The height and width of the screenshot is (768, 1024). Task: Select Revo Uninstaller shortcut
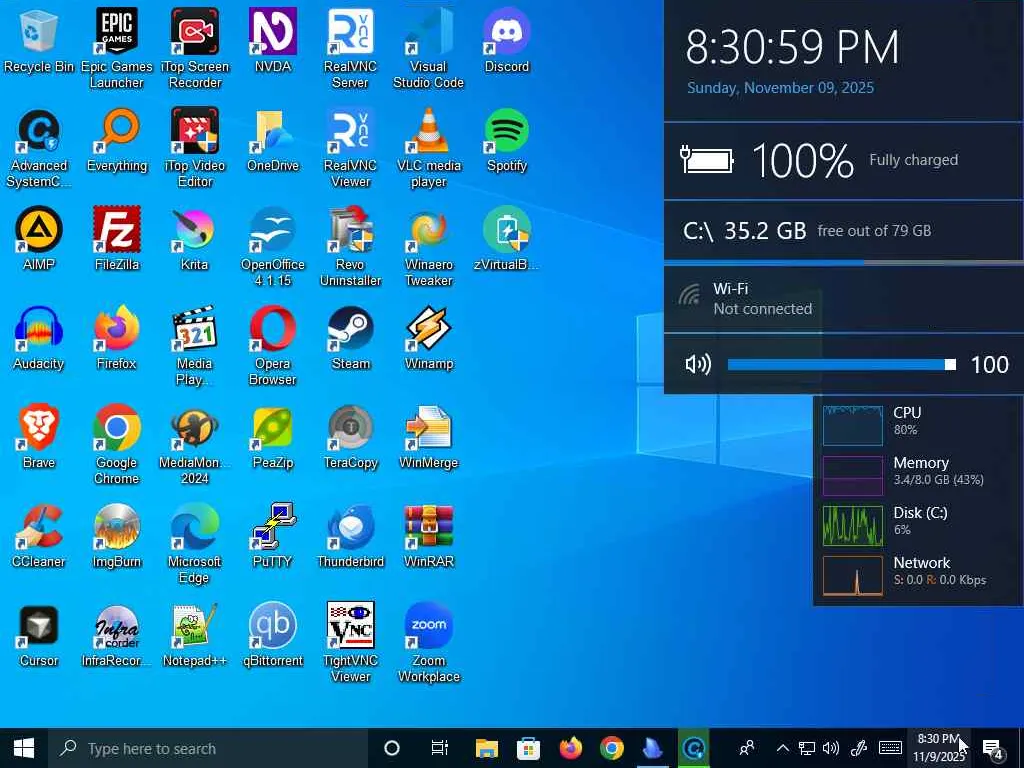coord(351,246)
